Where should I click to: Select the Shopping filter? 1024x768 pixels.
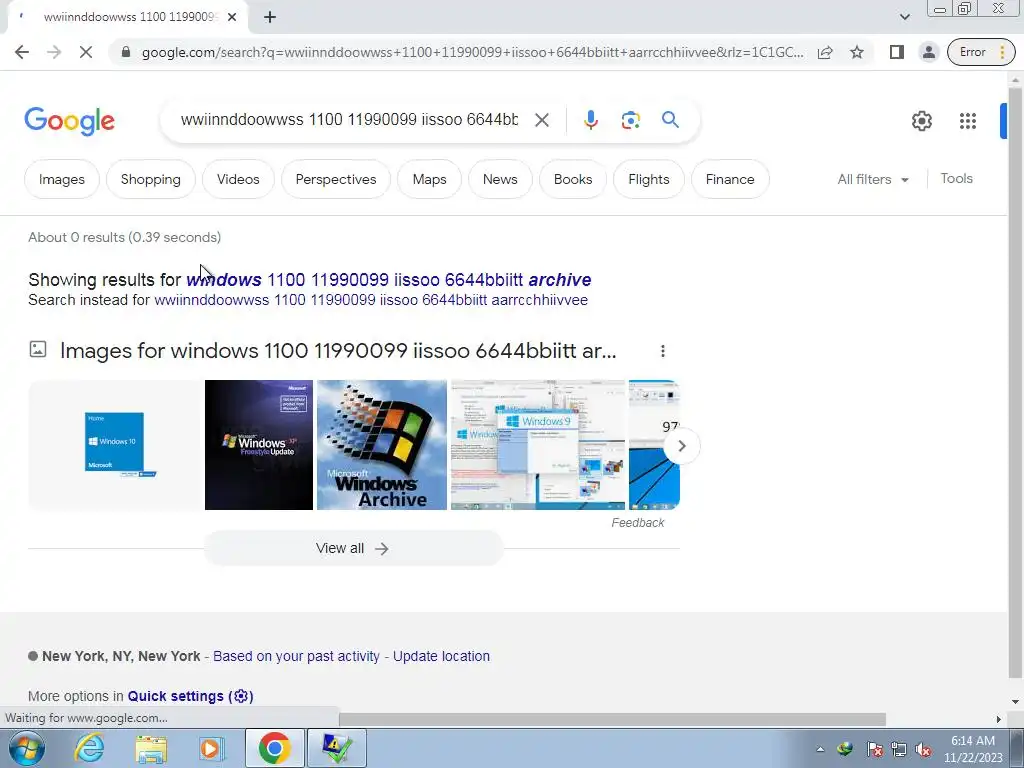coord(151,179)
